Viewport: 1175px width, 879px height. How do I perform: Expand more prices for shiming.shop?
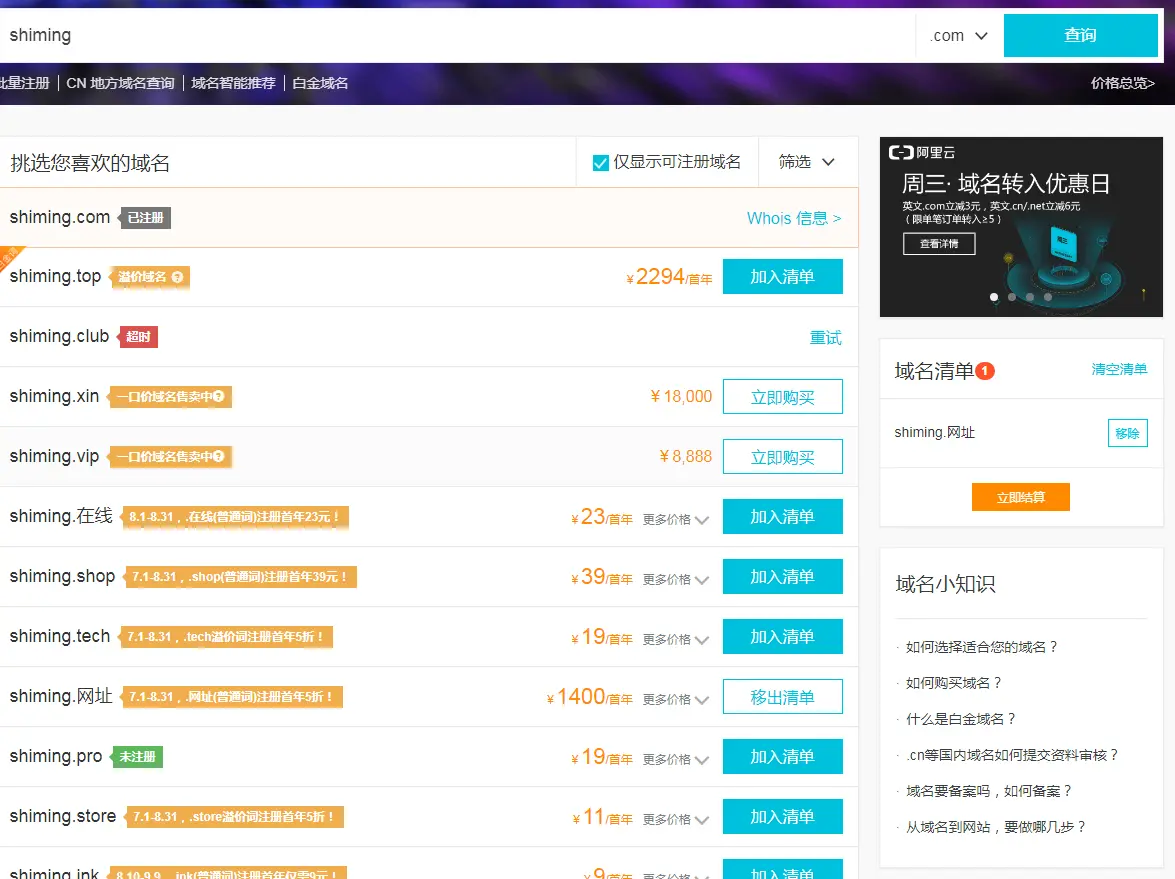tap(675, 579)
